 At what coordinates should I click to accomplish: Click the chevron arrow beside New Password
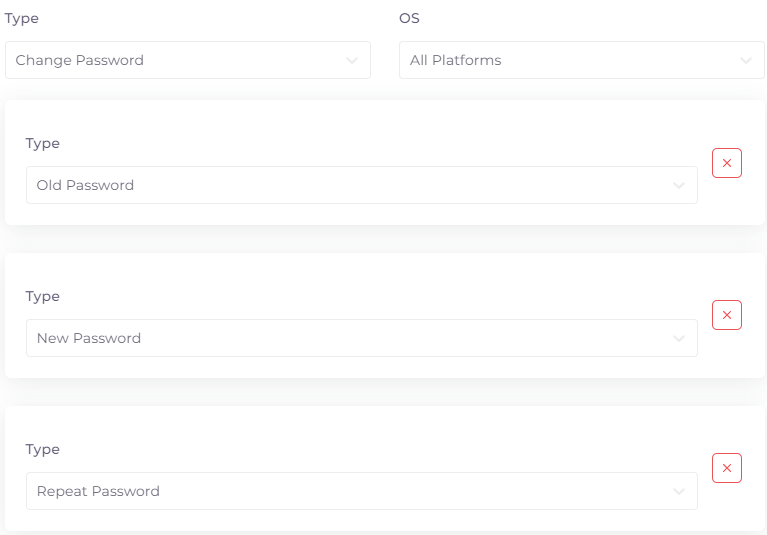pyautogui.click(x=679, y=338)
